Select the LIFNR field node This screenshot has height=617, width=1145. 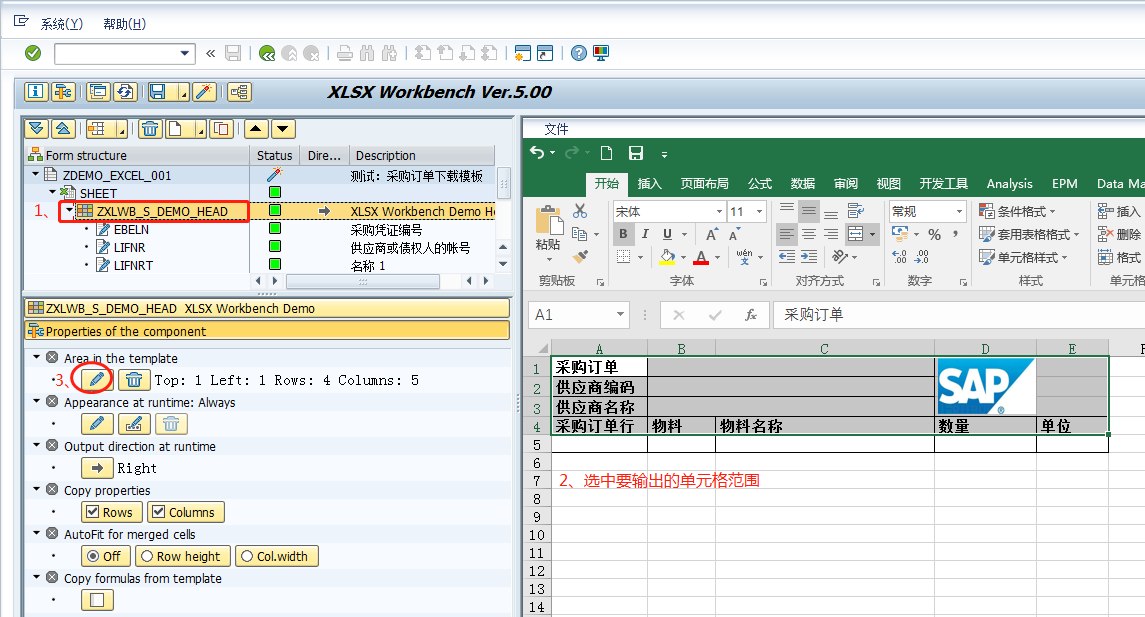coord(129,248)
